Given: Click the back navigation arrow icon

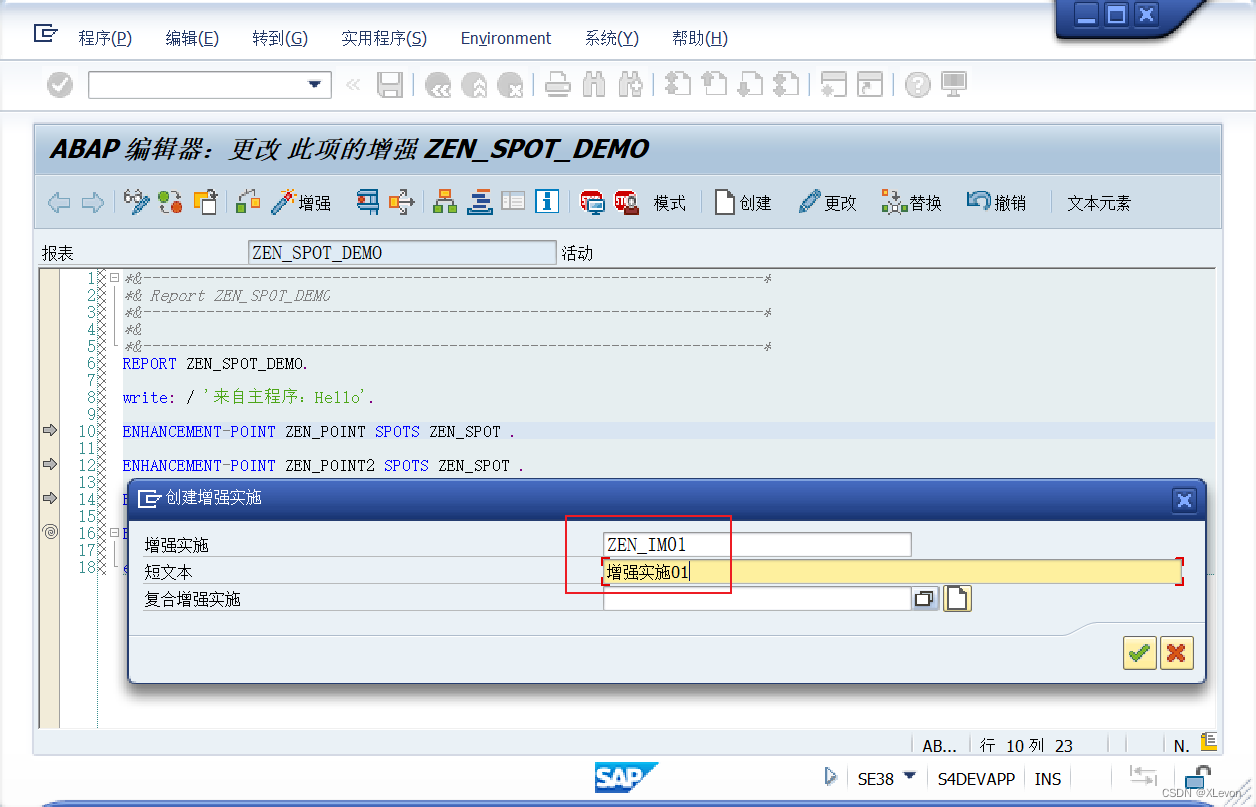Looking at the screenshot, I should (58, 202).
